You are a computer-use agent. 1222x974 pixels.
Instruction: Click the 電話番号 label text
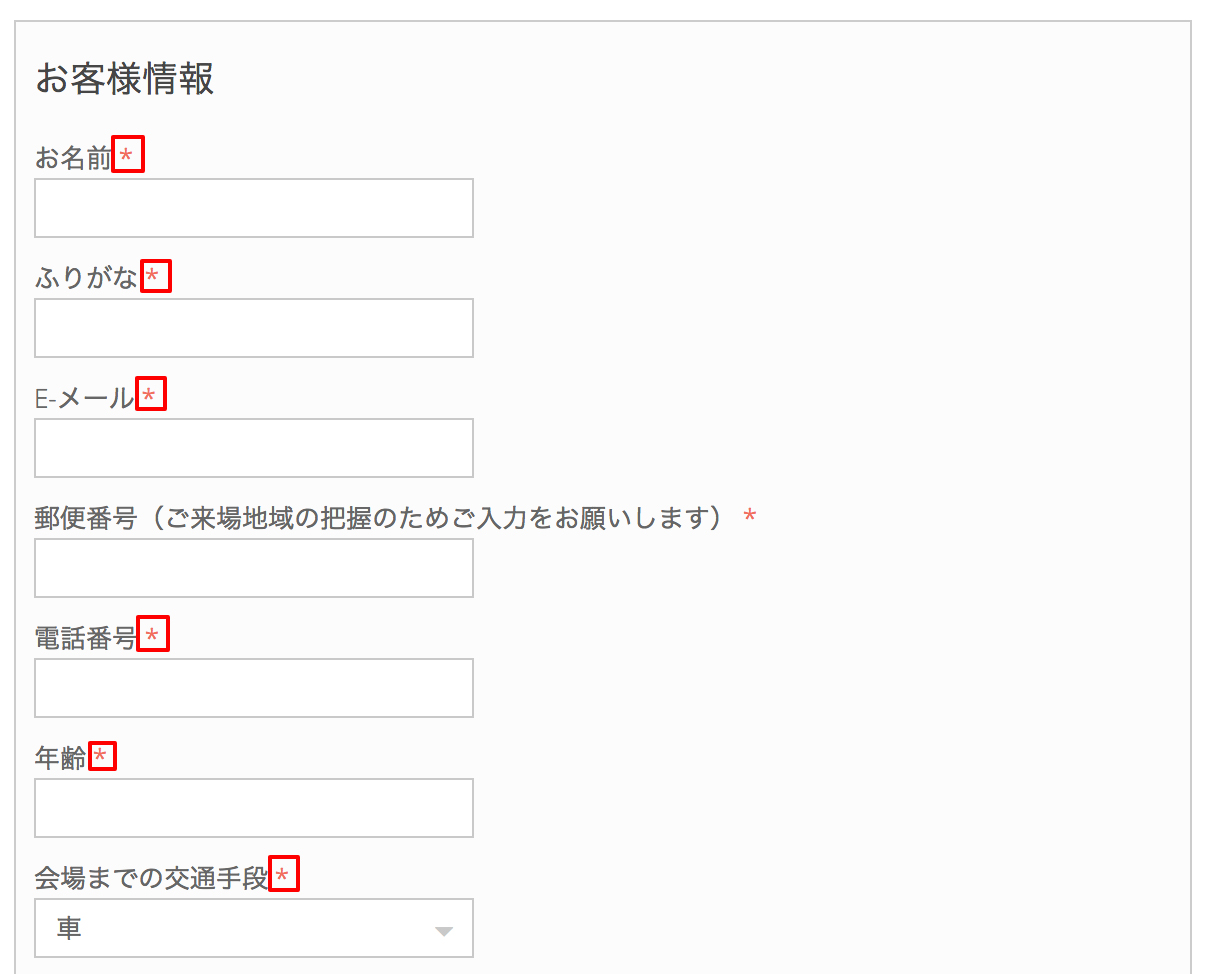click(x=86, y=638)
